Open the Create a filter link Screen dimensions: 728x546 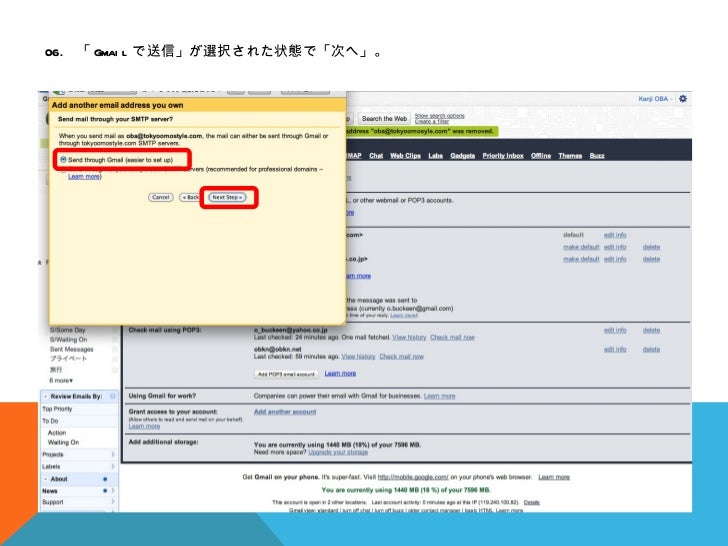tap(432, 121)
